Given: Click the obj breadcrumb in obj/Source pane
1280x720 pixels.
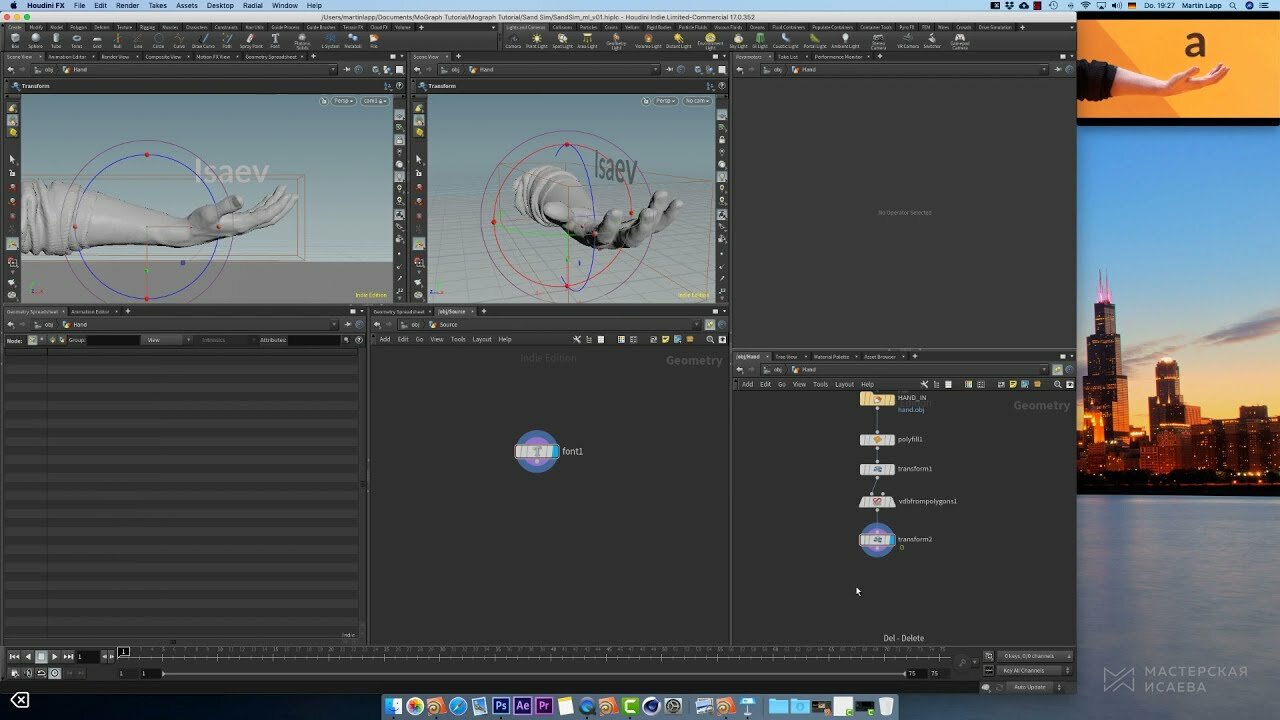Looking at the screenshot, I should (410, 324).
